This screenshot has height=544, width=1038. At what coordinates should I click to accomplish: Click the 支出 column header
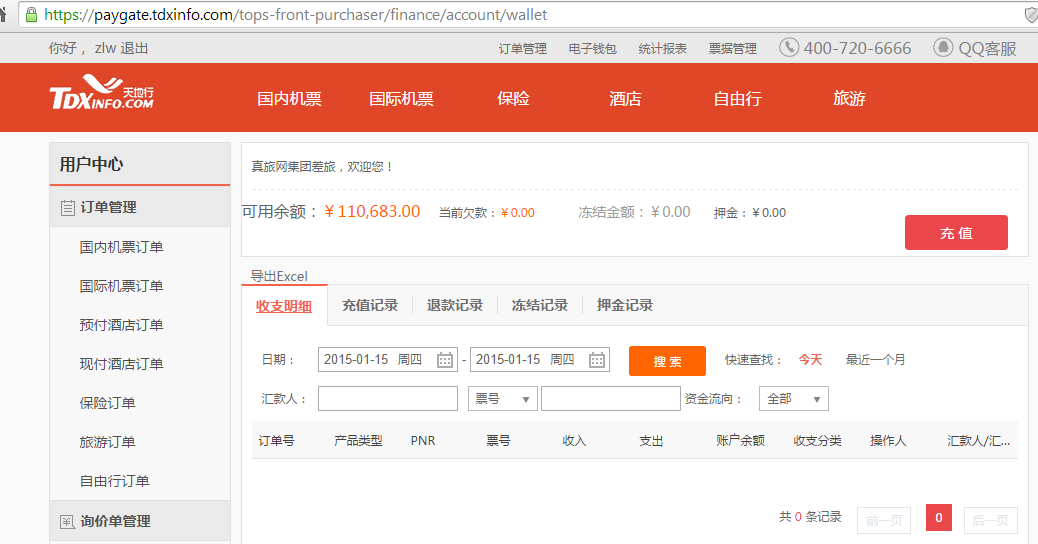tap(651, 441)
